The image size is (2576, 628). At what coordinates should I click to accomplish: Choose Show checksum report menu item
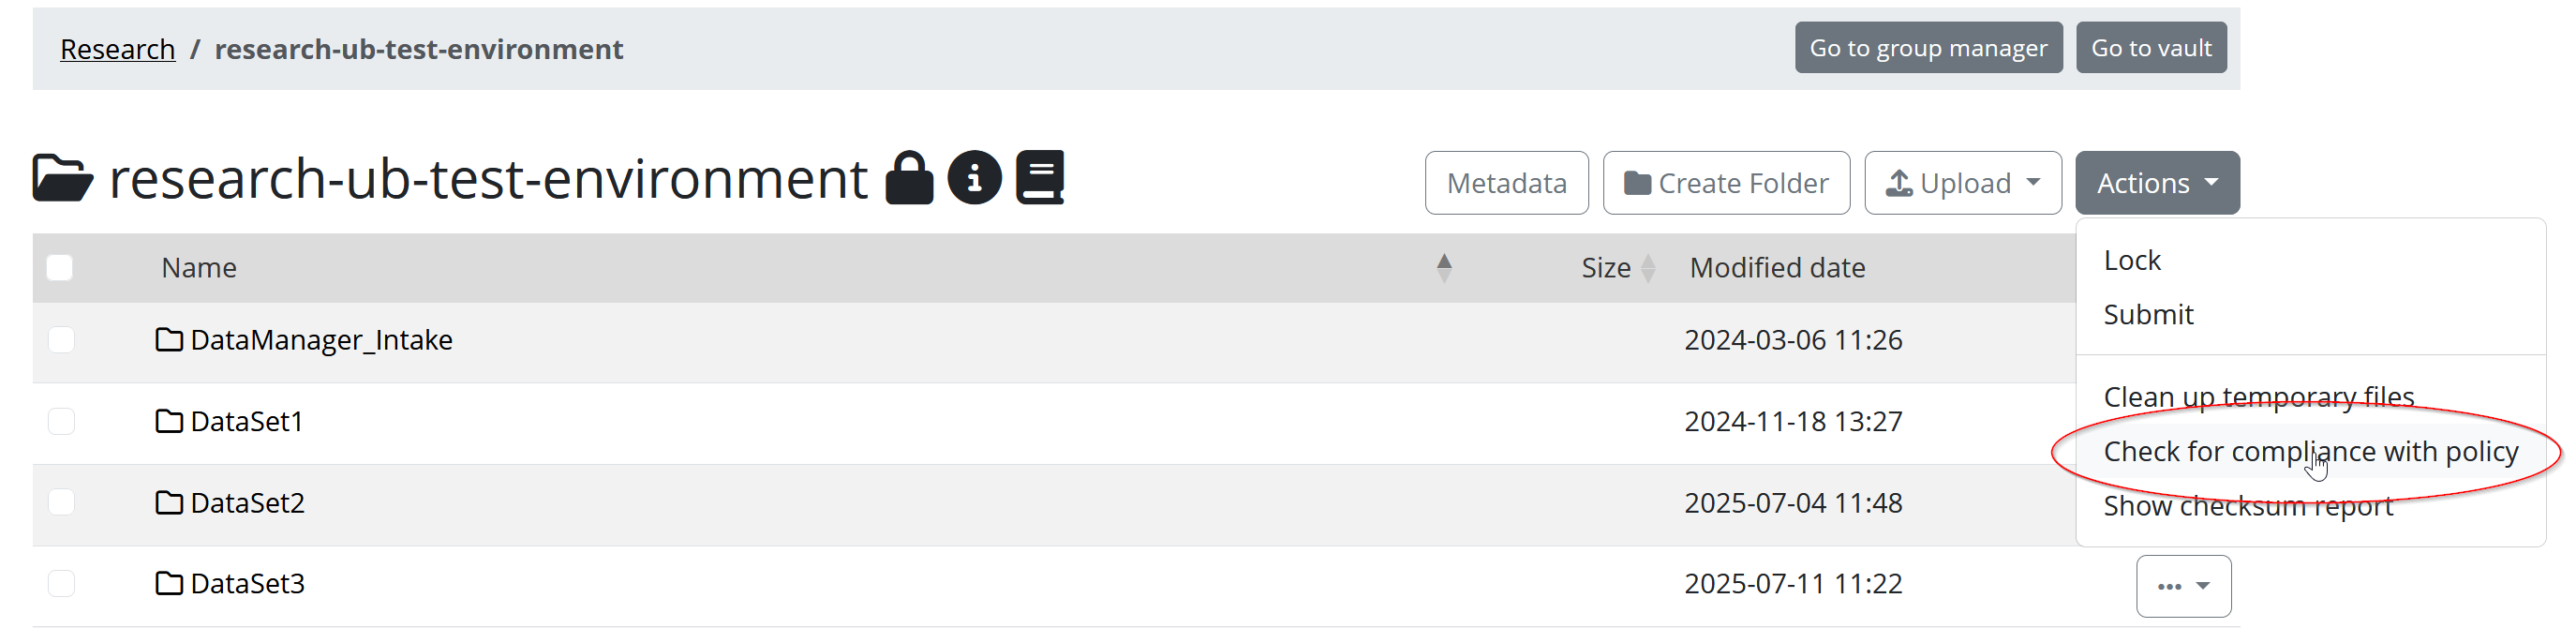tap(2247, 507)
